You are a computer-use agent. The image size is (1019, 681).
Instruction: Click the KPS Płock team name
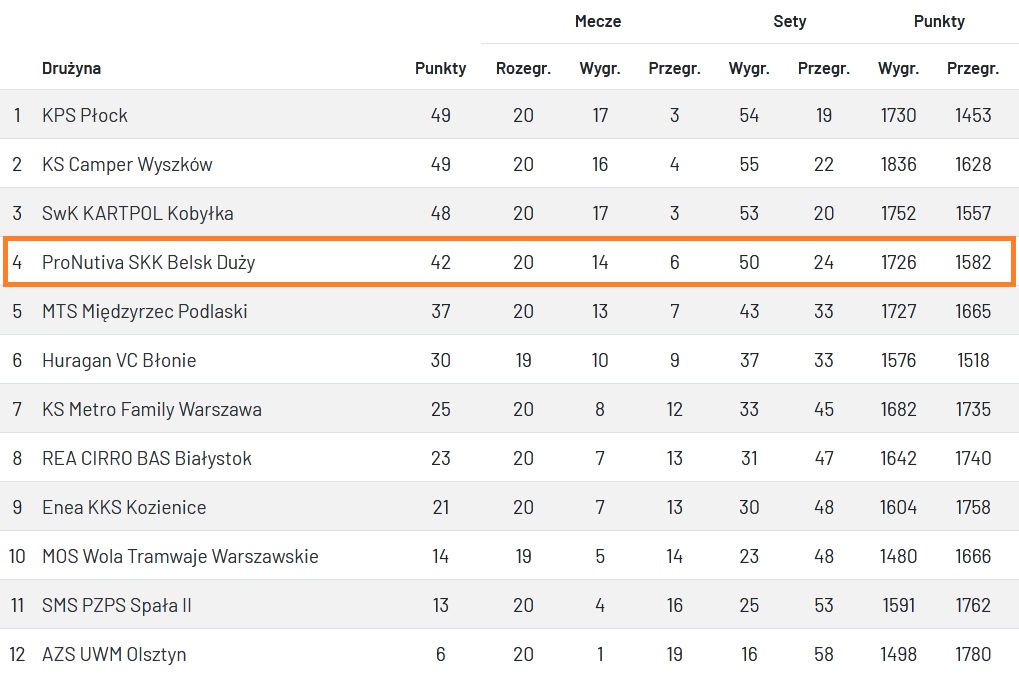click(x=85, y=115)
